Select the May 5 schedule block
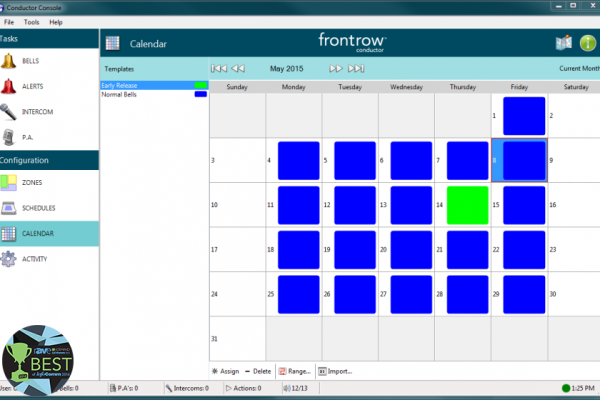The height and width of the screenshot is (400, 600). point(355,161)
